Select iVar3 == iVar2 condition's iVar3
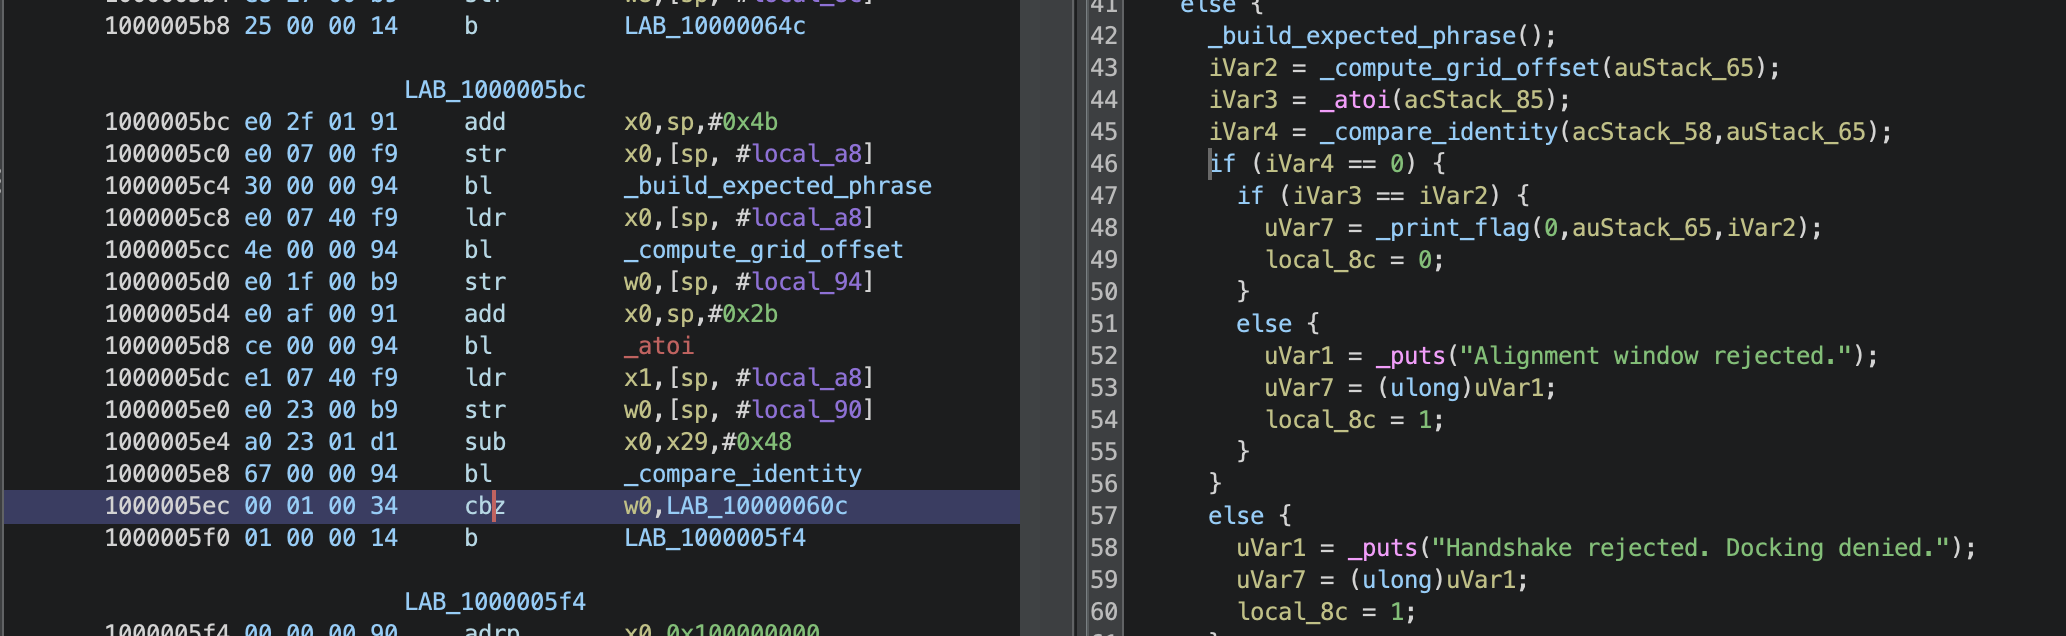 tap(1327, 196)
